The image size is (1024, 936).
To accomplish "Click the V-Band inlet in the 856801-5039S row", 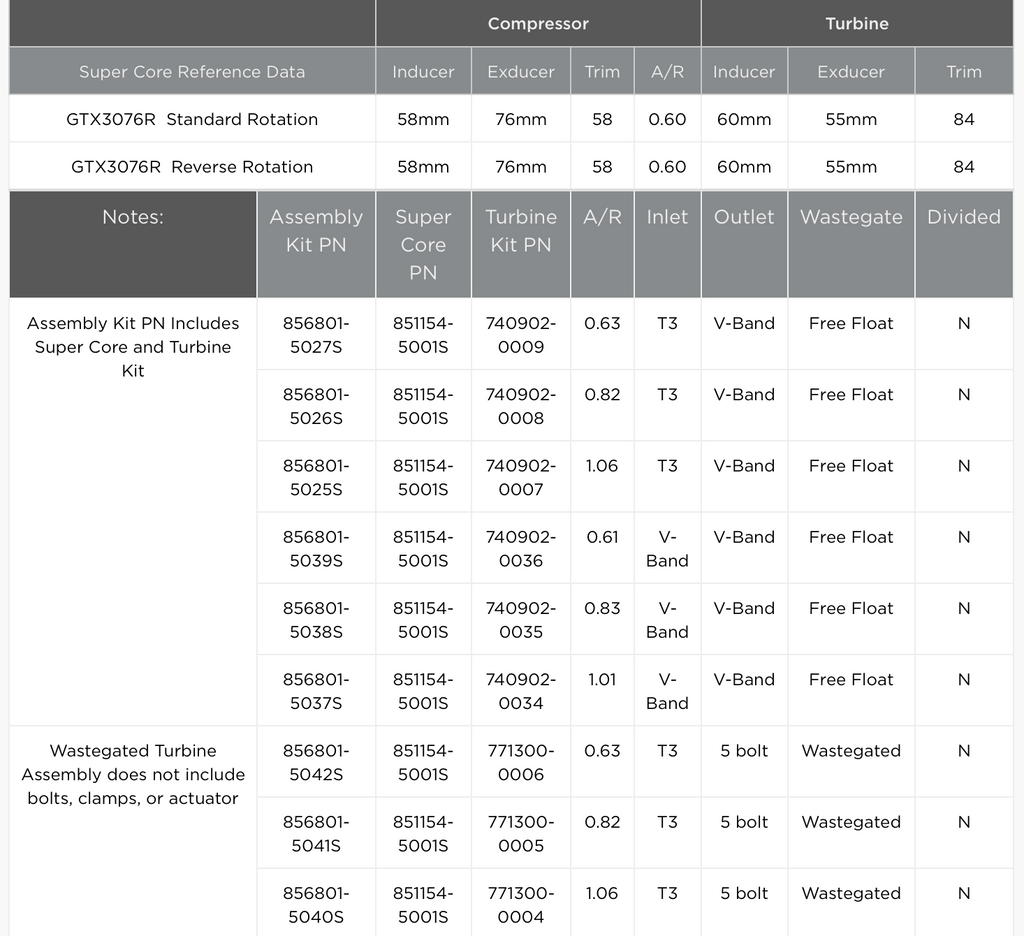I will coord(667,549).
